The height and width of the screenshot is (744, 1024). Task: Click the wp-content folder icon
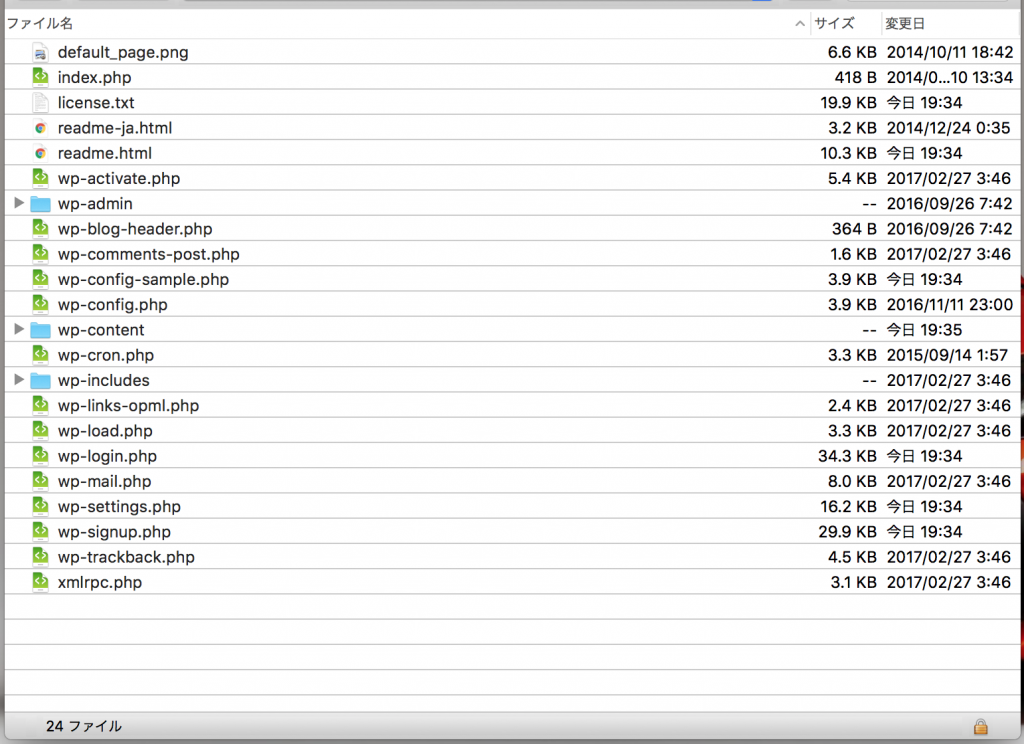(x=40, y=330)
